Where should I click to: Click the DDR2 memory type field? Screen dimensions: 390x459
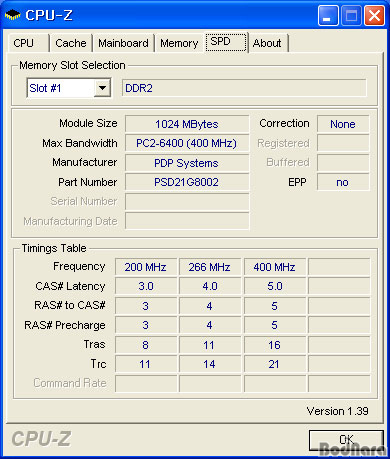point(244,88)
